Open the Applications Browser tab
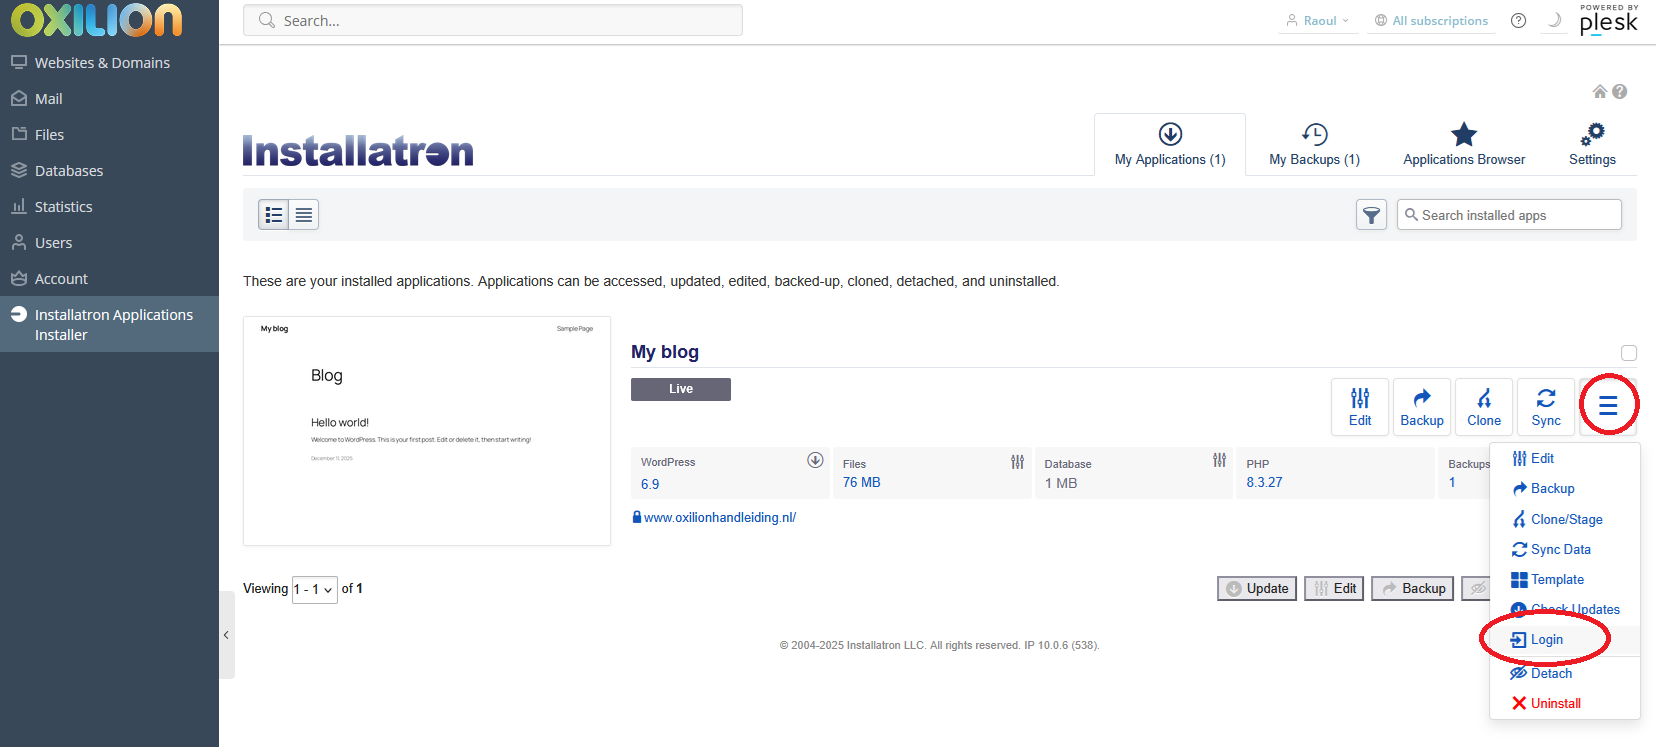 pyautogui.click(x=1464, y=145)
